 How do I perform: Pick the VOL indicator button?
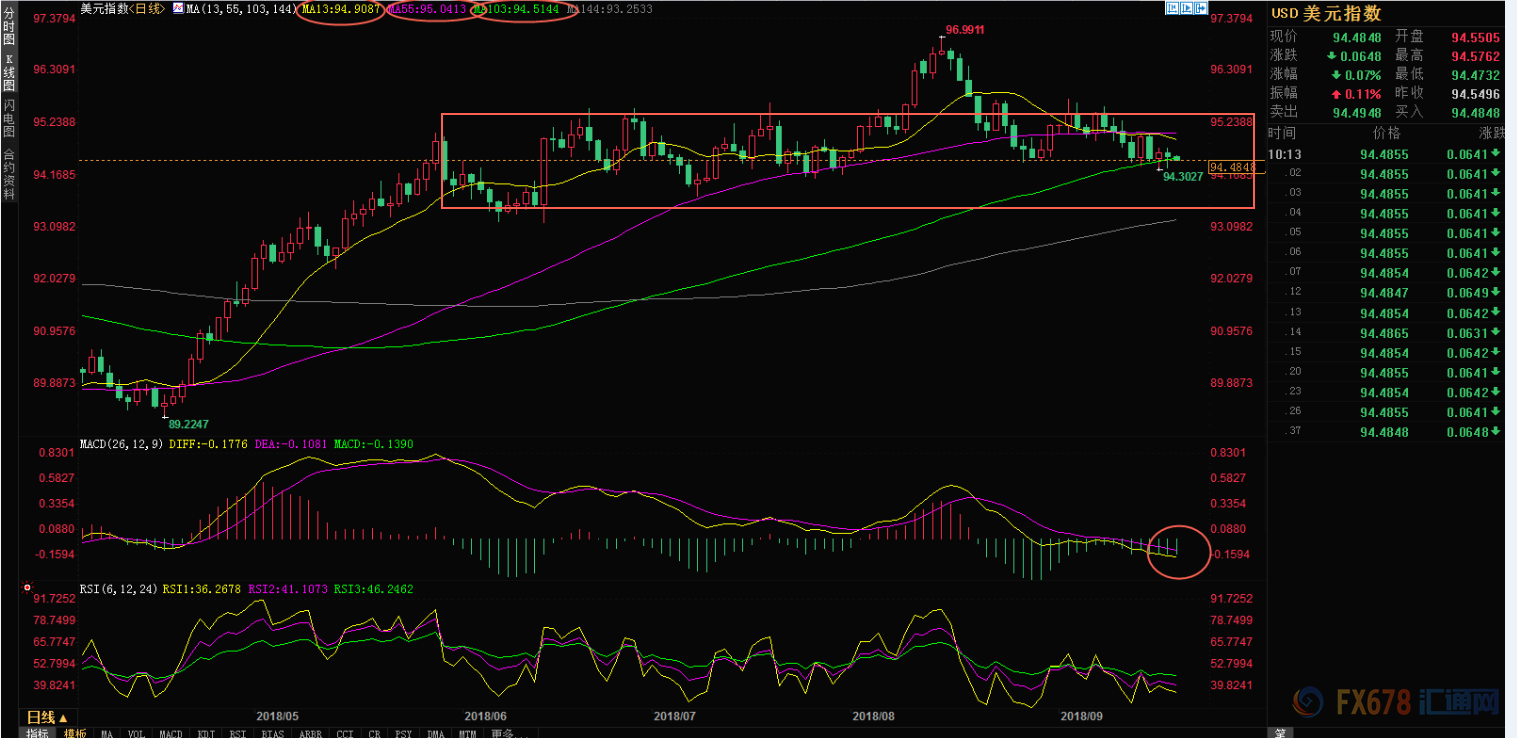[137, 733]
